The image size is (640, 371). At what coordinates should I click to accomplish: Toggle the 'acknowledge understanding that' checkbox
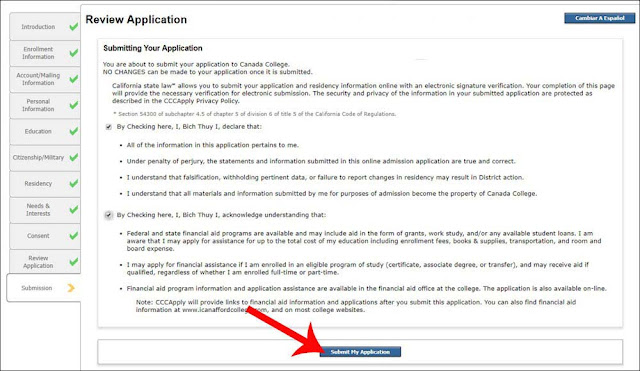point(109,215)
